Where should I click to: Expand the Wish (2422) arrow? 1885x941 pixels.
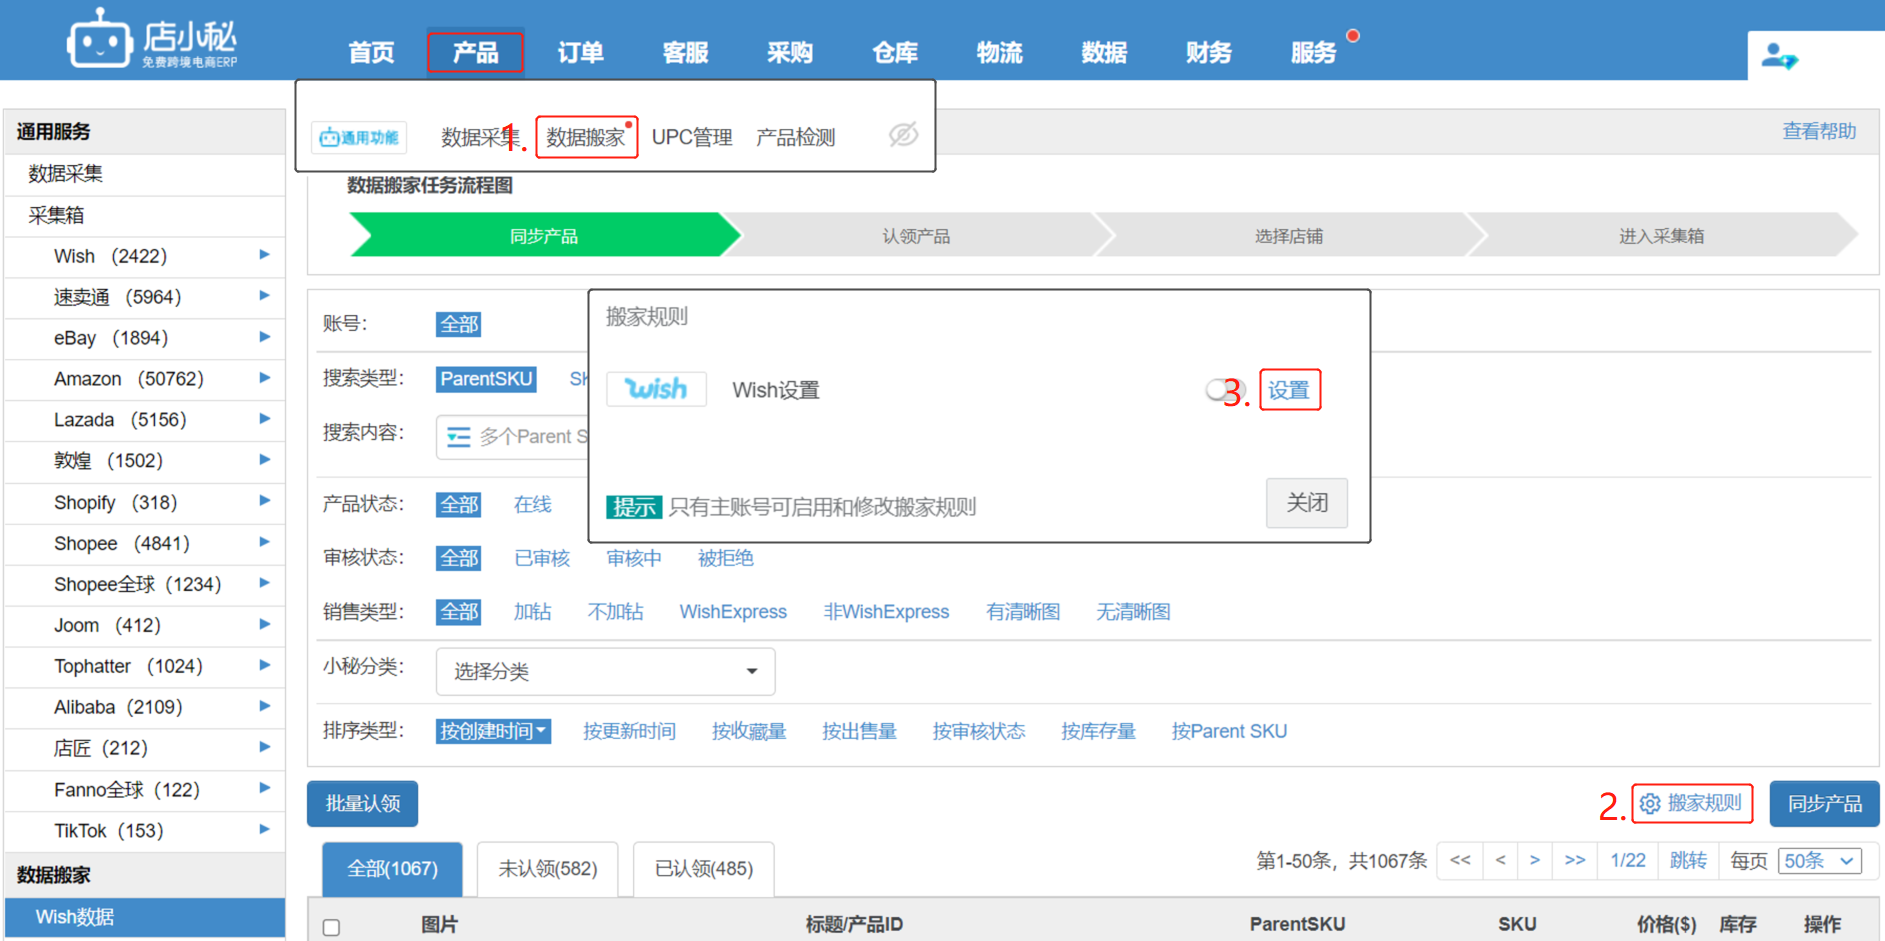point(264,255)
